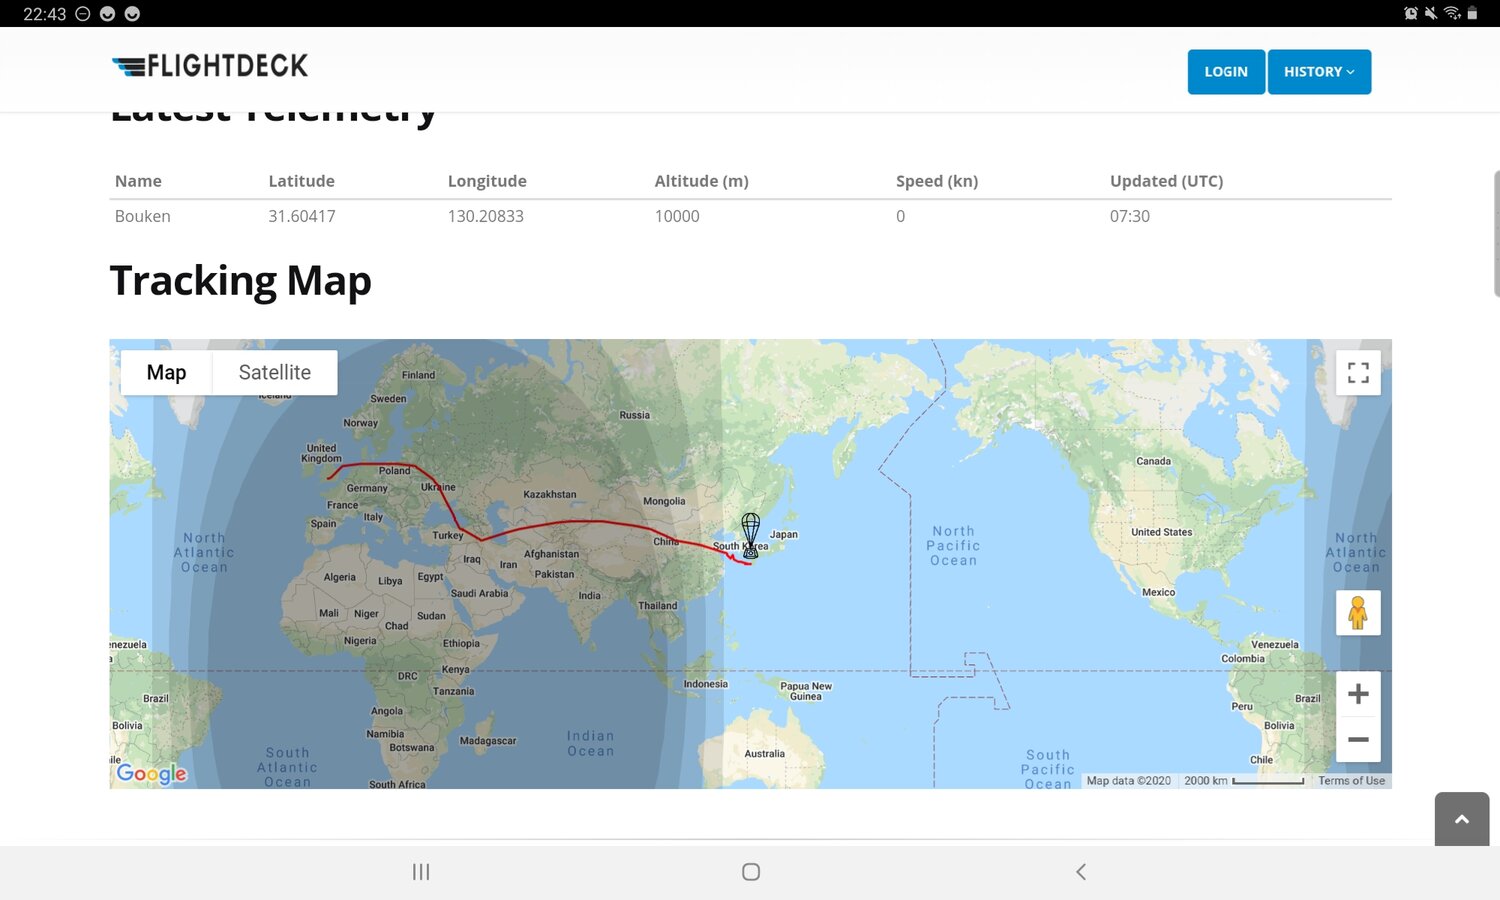
Task: Click the Map data ©2020 text
Action: pos(1128,781)
